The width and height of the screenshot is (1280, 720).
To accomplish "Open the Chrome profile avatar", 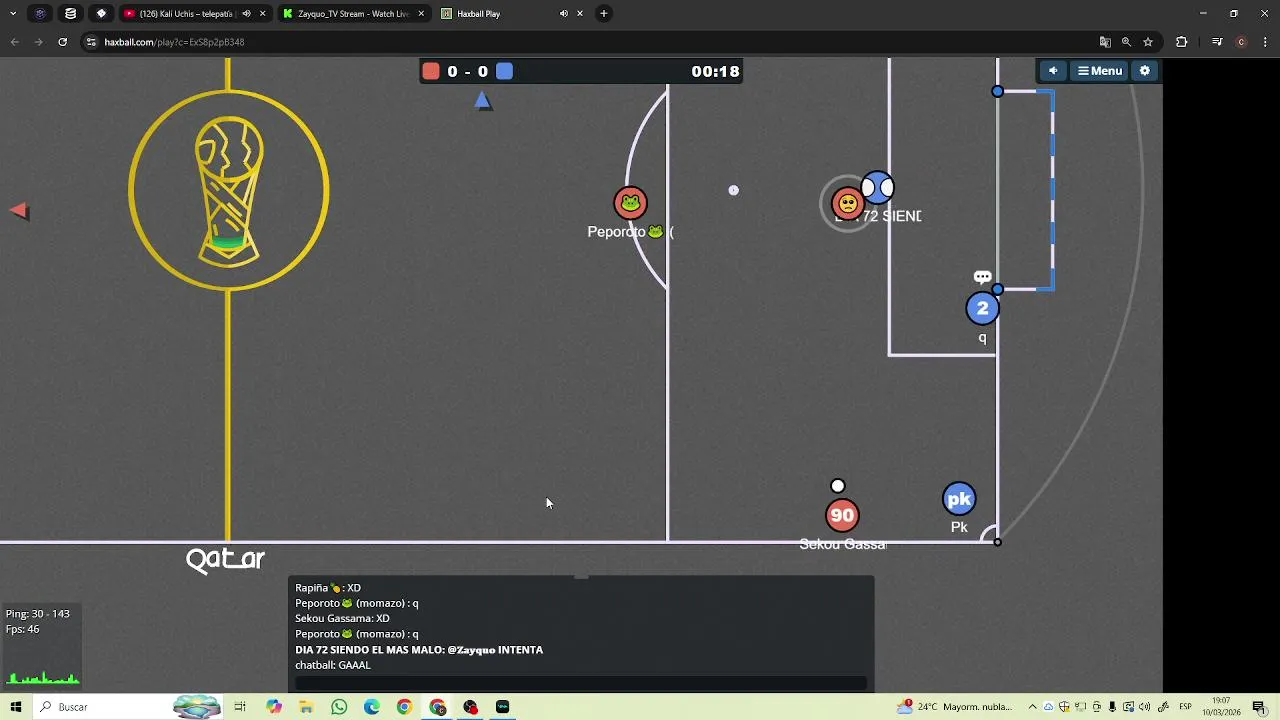I will tap(1241, 42).
